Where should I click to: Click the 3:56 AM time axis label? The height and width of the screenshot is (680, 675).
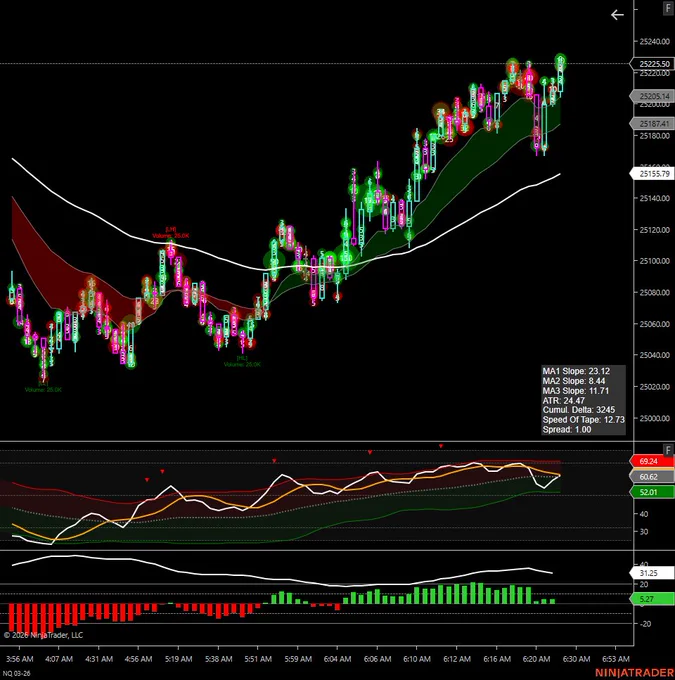20,659
